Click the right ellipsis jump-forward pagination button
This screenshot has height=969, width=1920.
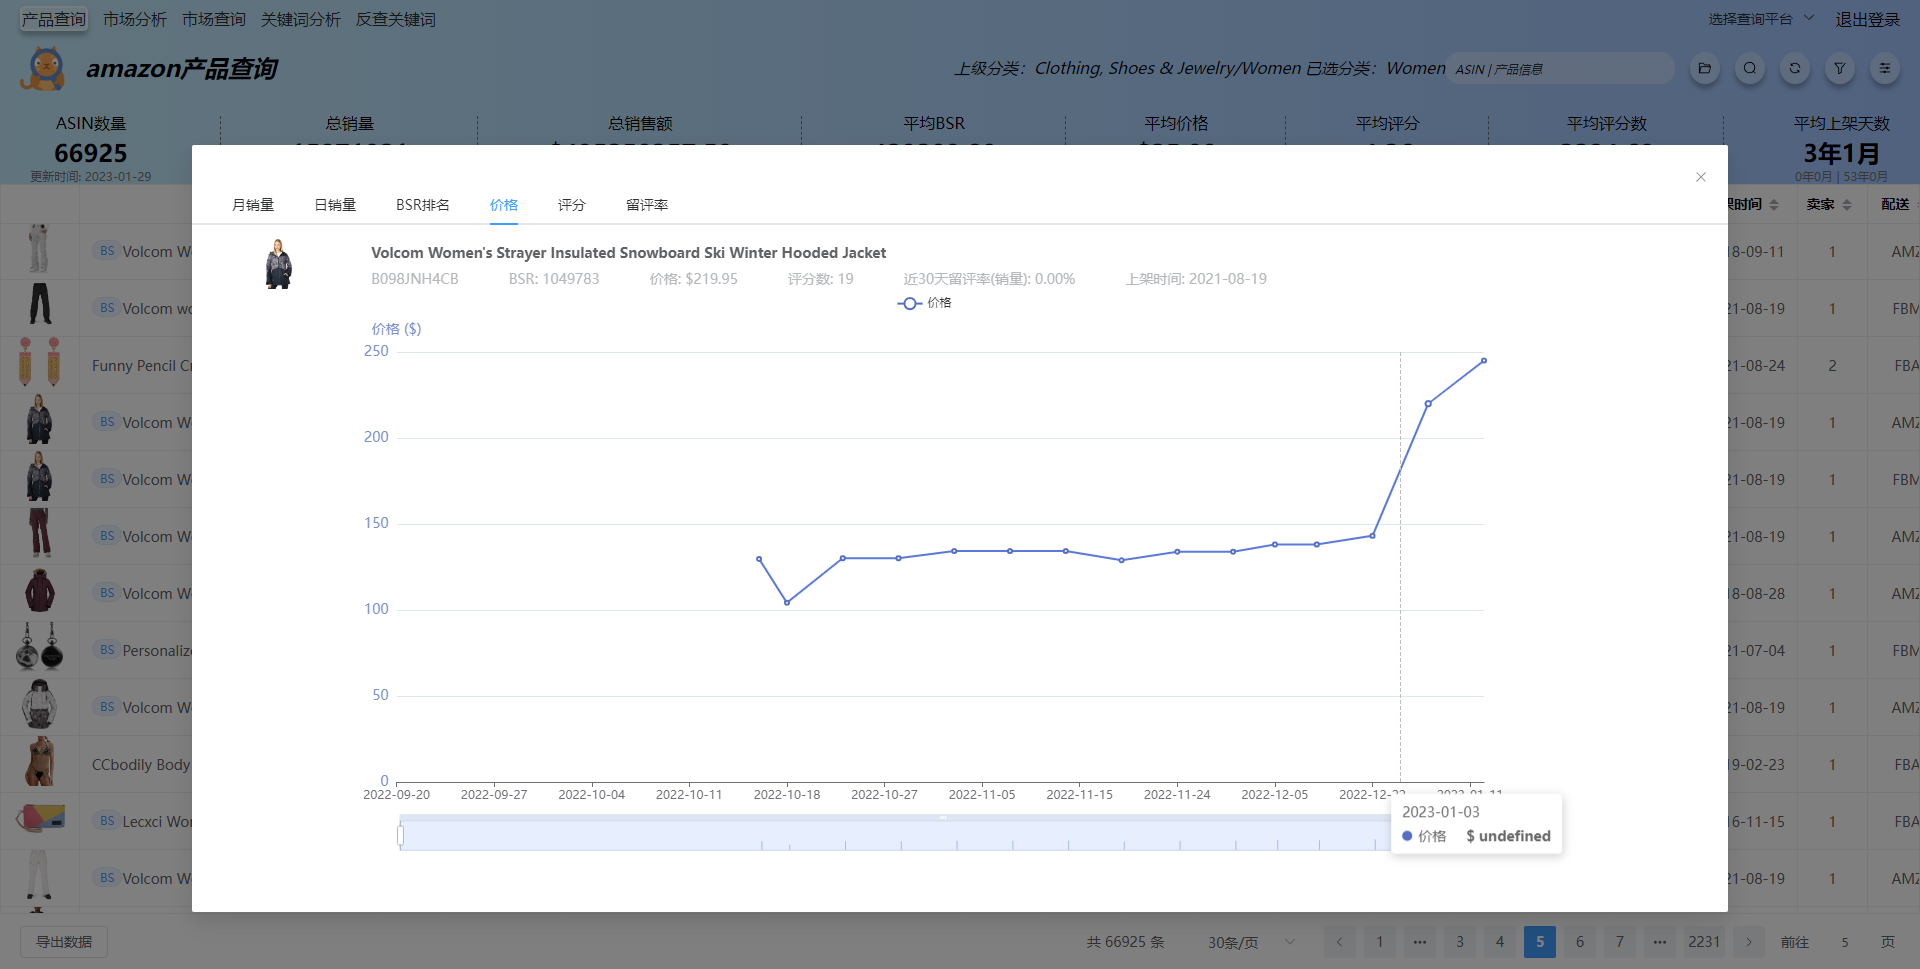[1660, 942]
